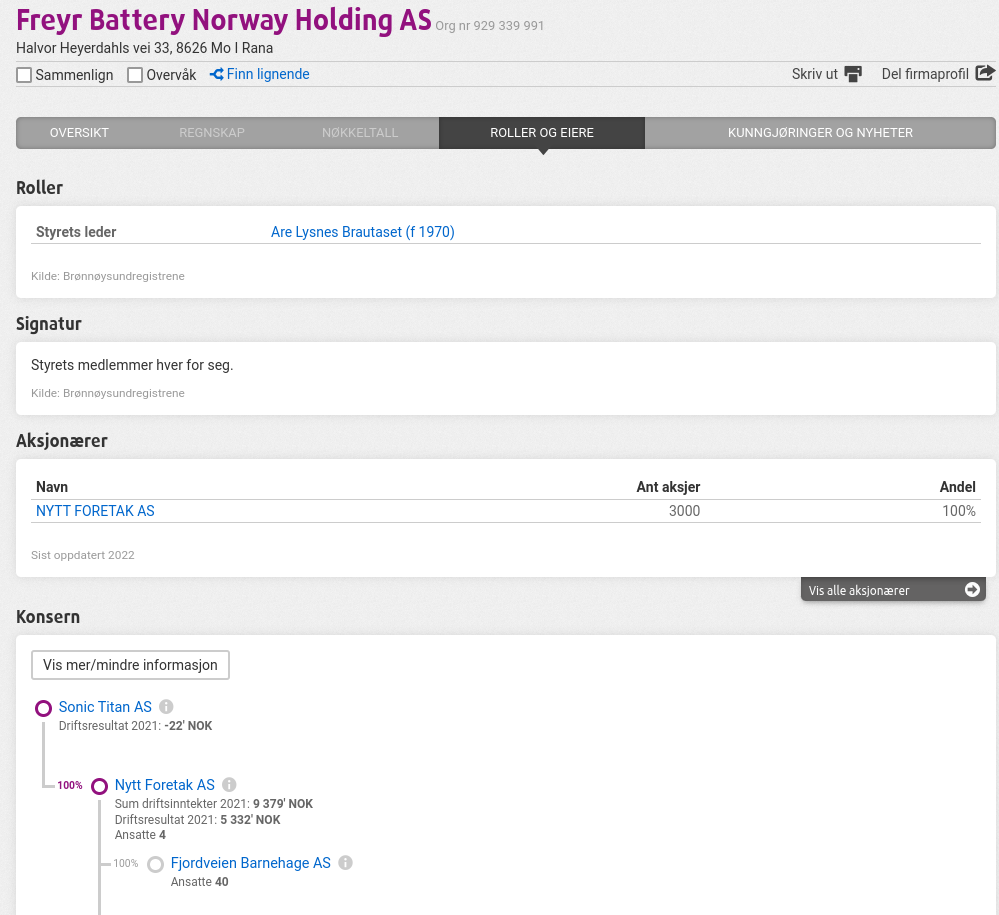Open Fjordveien Barnehage AS link
The image size is (999, 915).
click(250, 863)
